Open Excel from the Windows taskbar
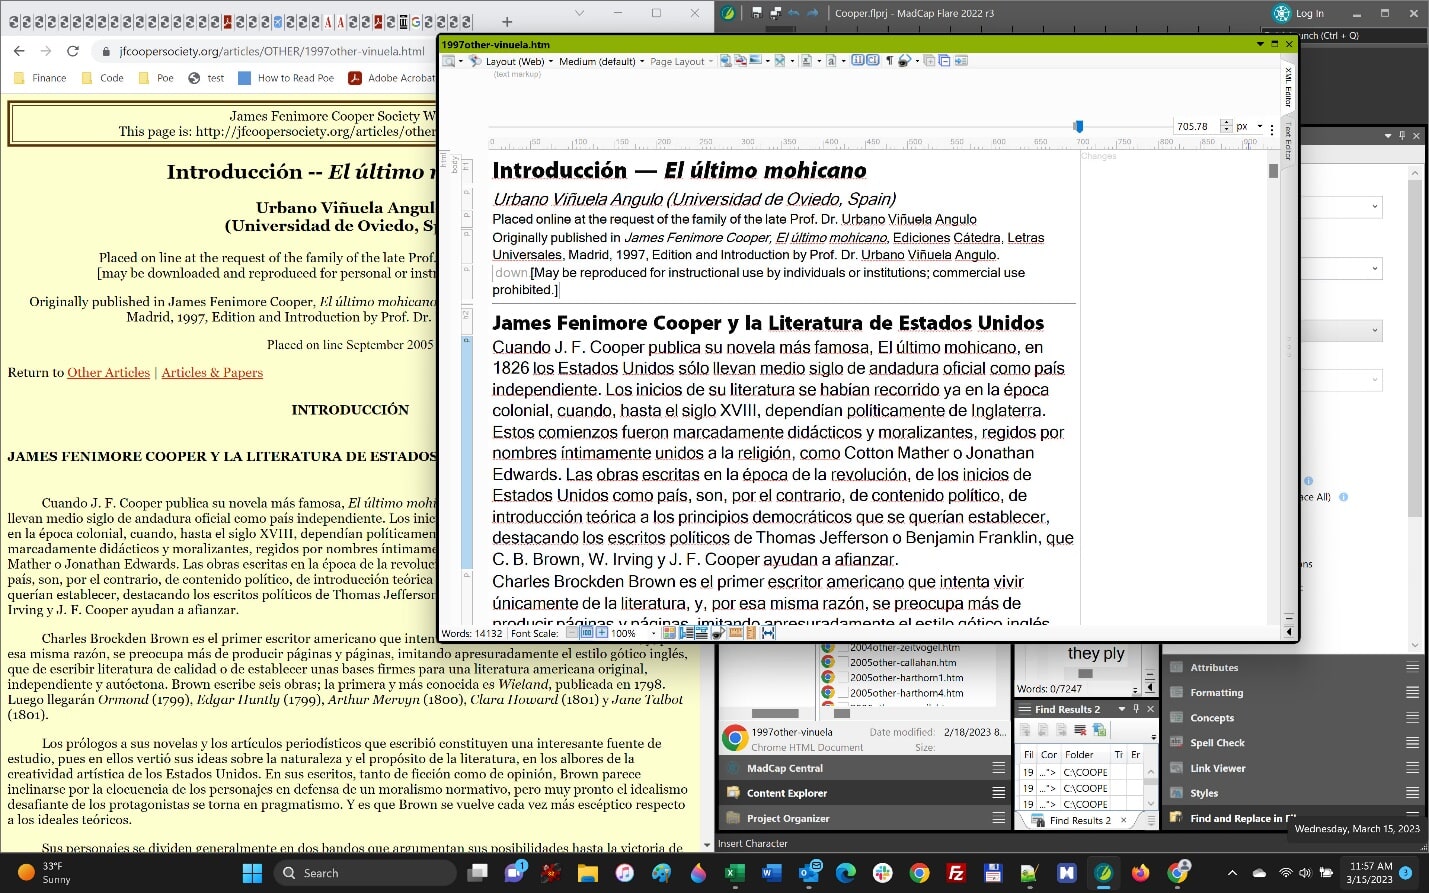This screenshot has width=1429, height=893. (x=734, y=873)
